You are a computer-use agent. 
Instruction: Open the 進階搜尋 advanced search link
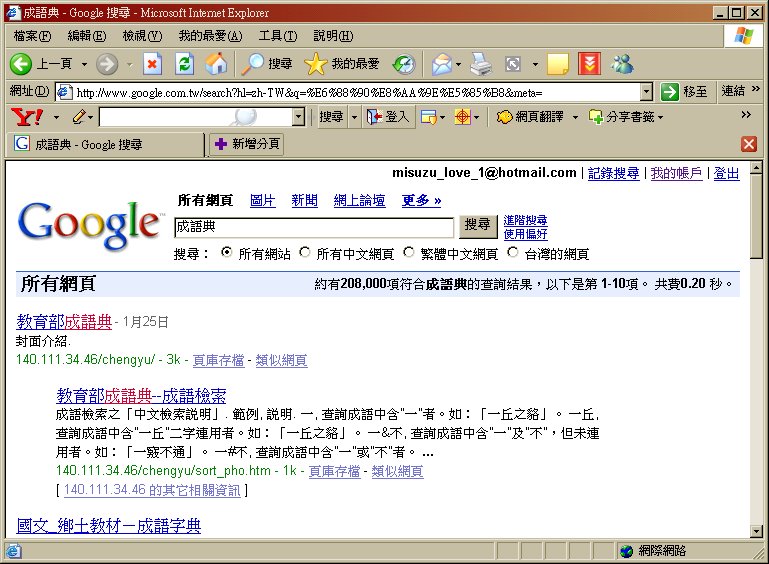pos(525,220)
